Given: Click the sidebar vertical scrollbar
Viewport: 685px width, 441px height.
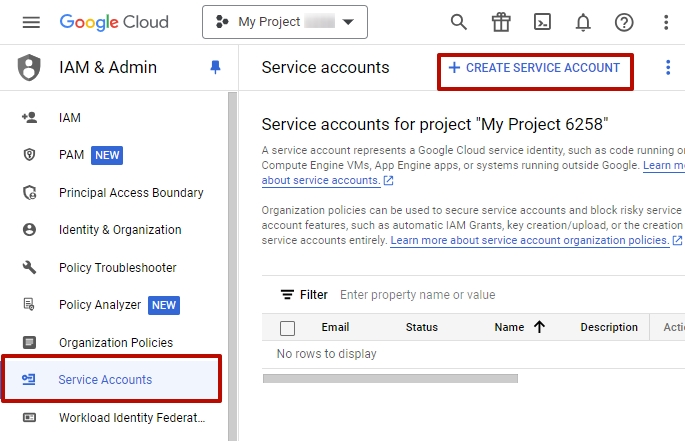Looking at the screenshot, I should coord(232,266).
